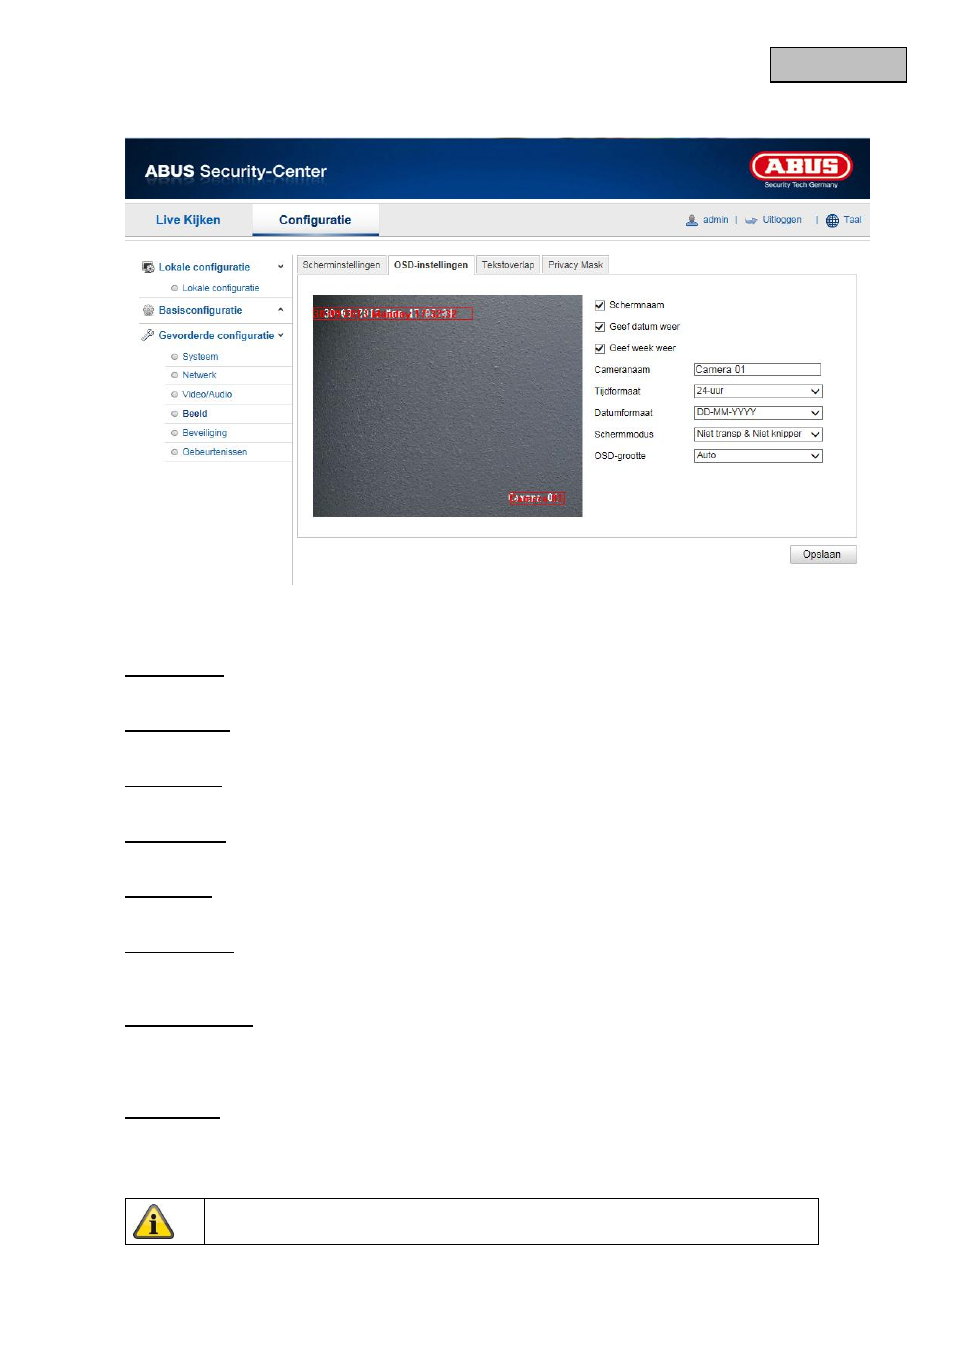Open the OSD-instellingen tab
955x1350 pixels.
pyautogui.click(x=431, y=265)
